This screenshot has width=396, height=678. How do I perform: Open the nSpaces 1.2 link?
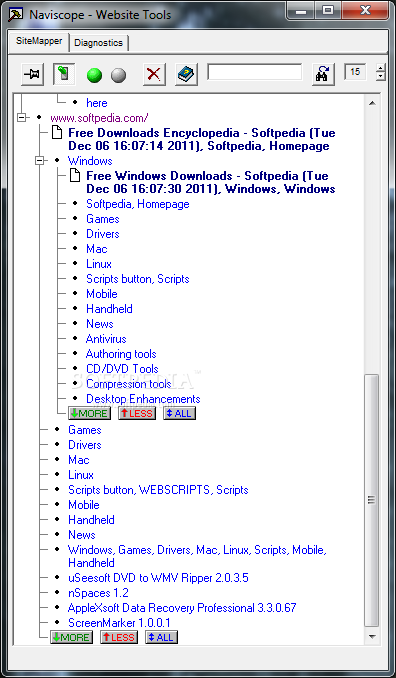(98, 593)
